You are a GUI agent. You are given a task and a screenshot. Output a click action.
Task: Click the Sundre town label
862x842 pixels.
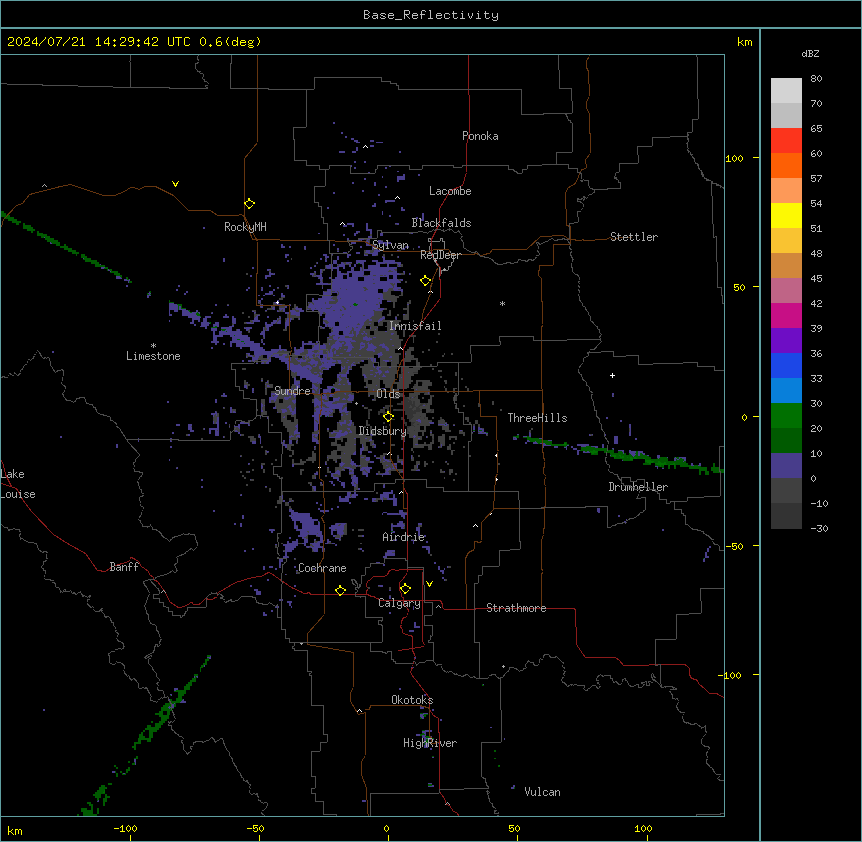coord(292,391)
